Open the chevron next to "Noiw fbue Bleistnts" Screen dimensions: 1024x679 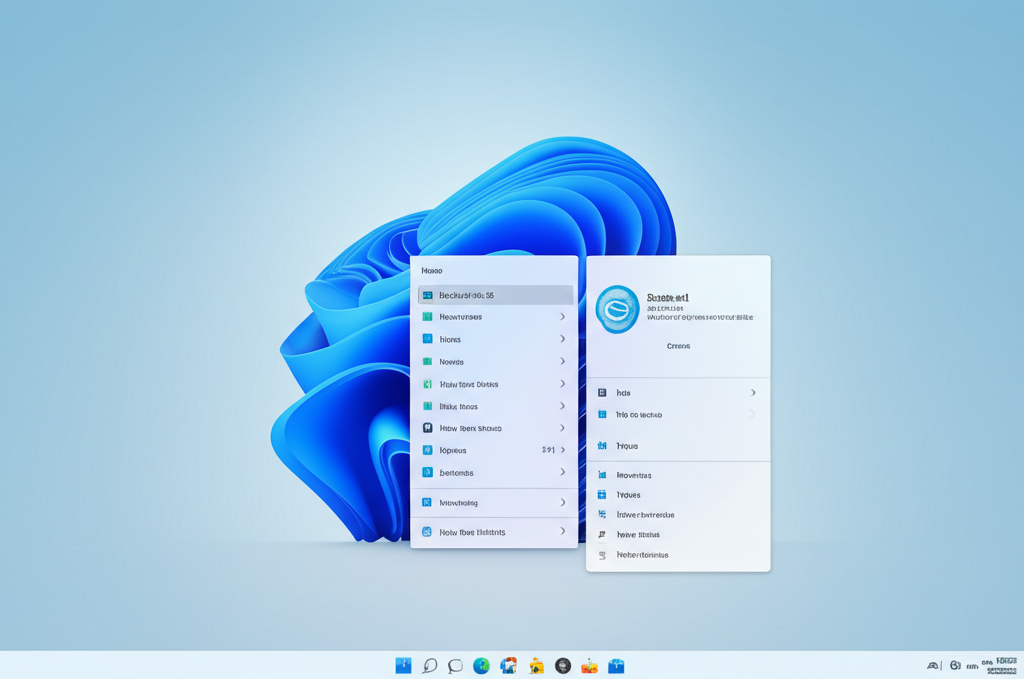563,532
